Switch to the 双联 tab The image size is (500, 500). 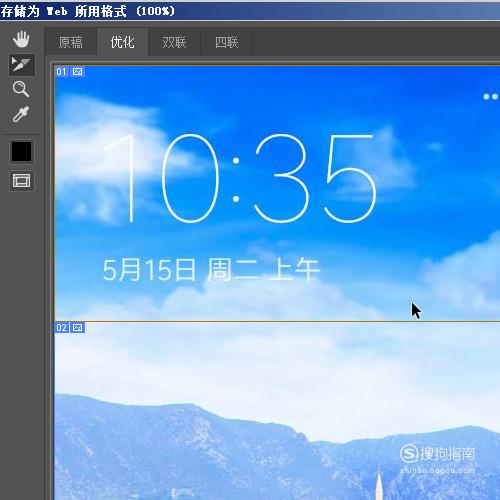174,42
